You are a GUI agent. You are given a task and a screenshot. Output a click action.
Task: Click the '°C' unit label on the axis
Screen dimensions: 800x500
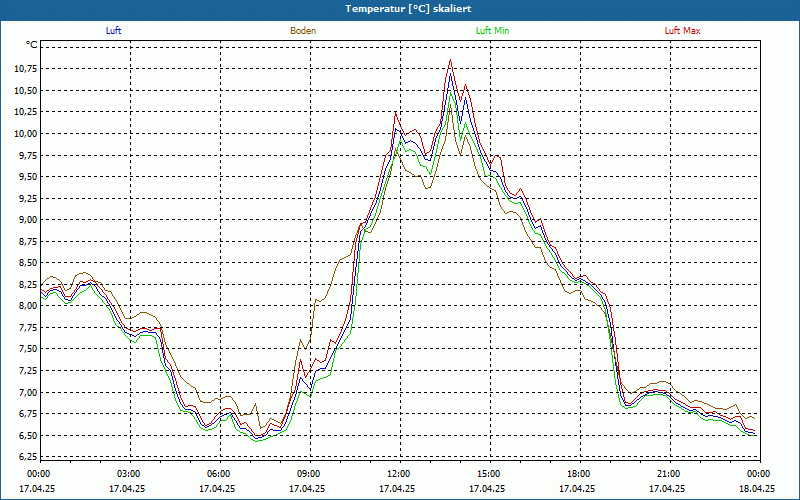pyautogui.click(x=32, y=45)
